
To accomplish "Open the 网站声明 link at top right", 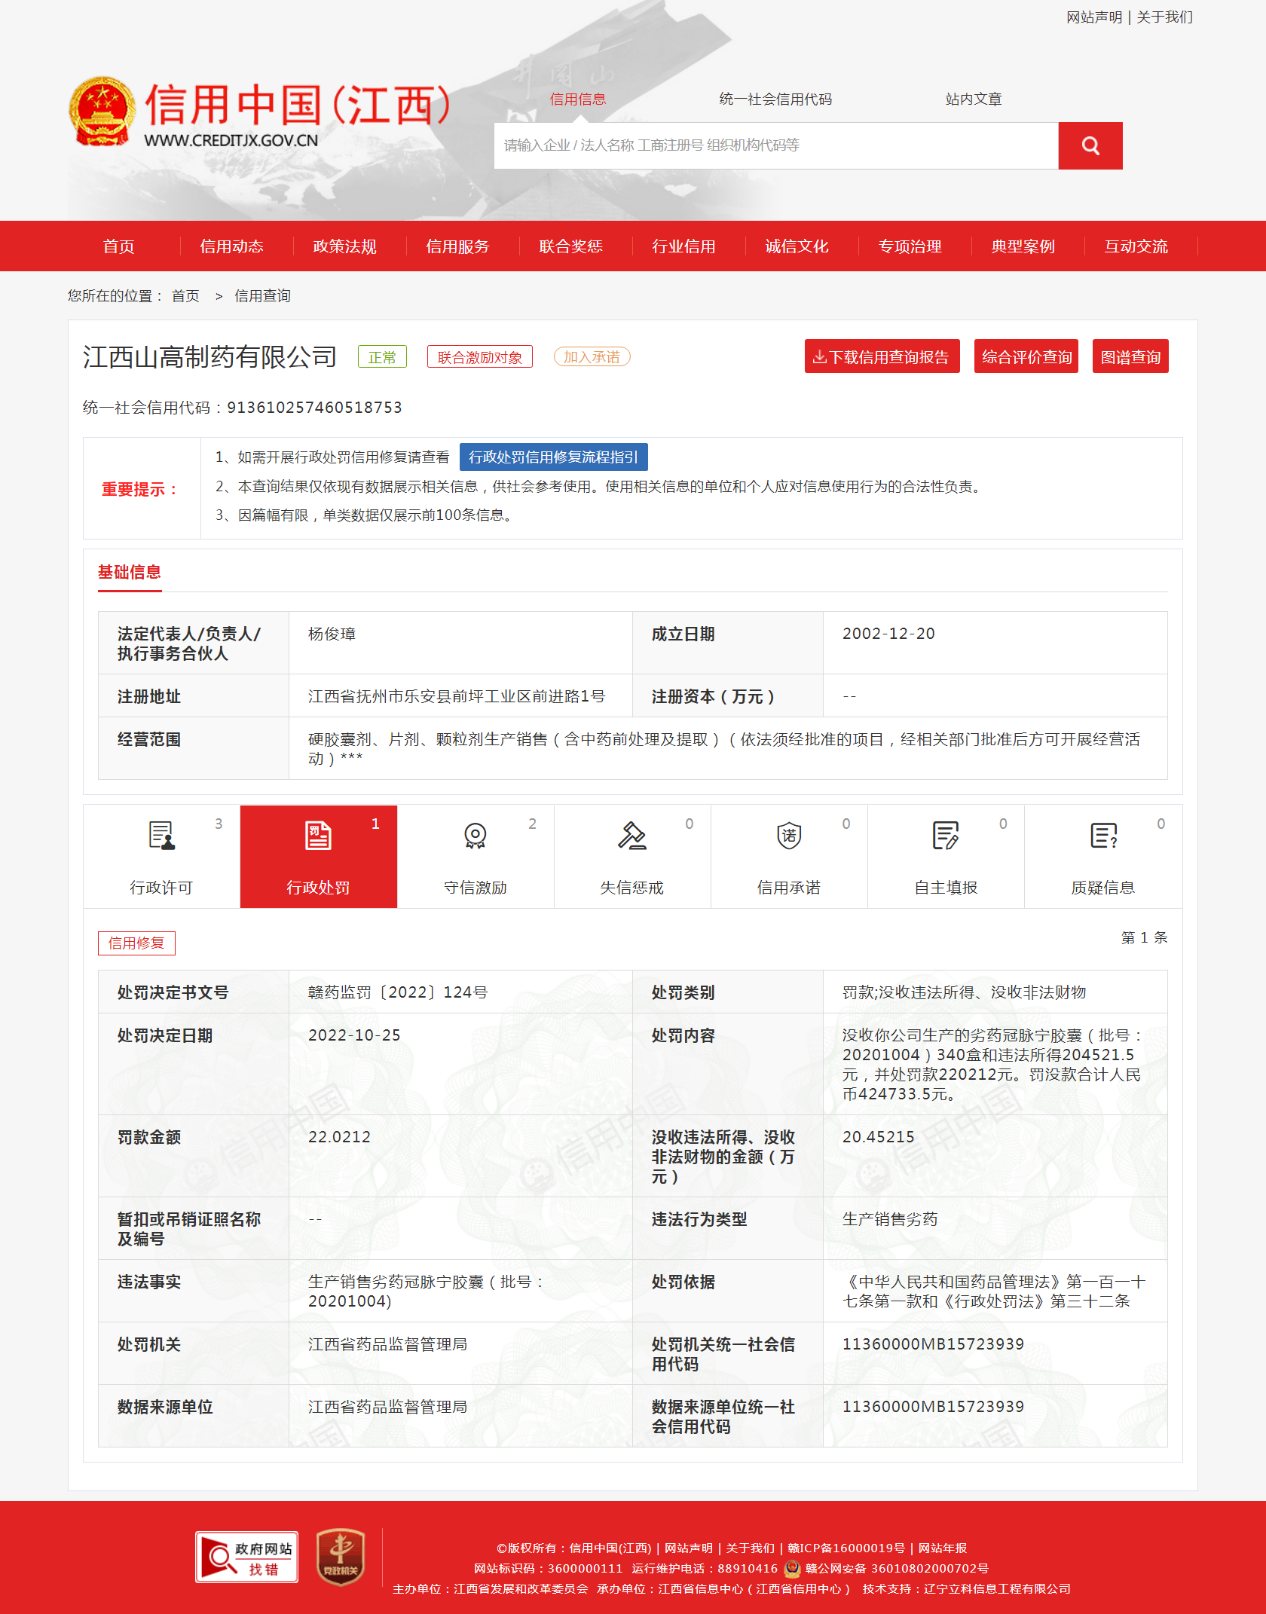I will point(1094,17).
